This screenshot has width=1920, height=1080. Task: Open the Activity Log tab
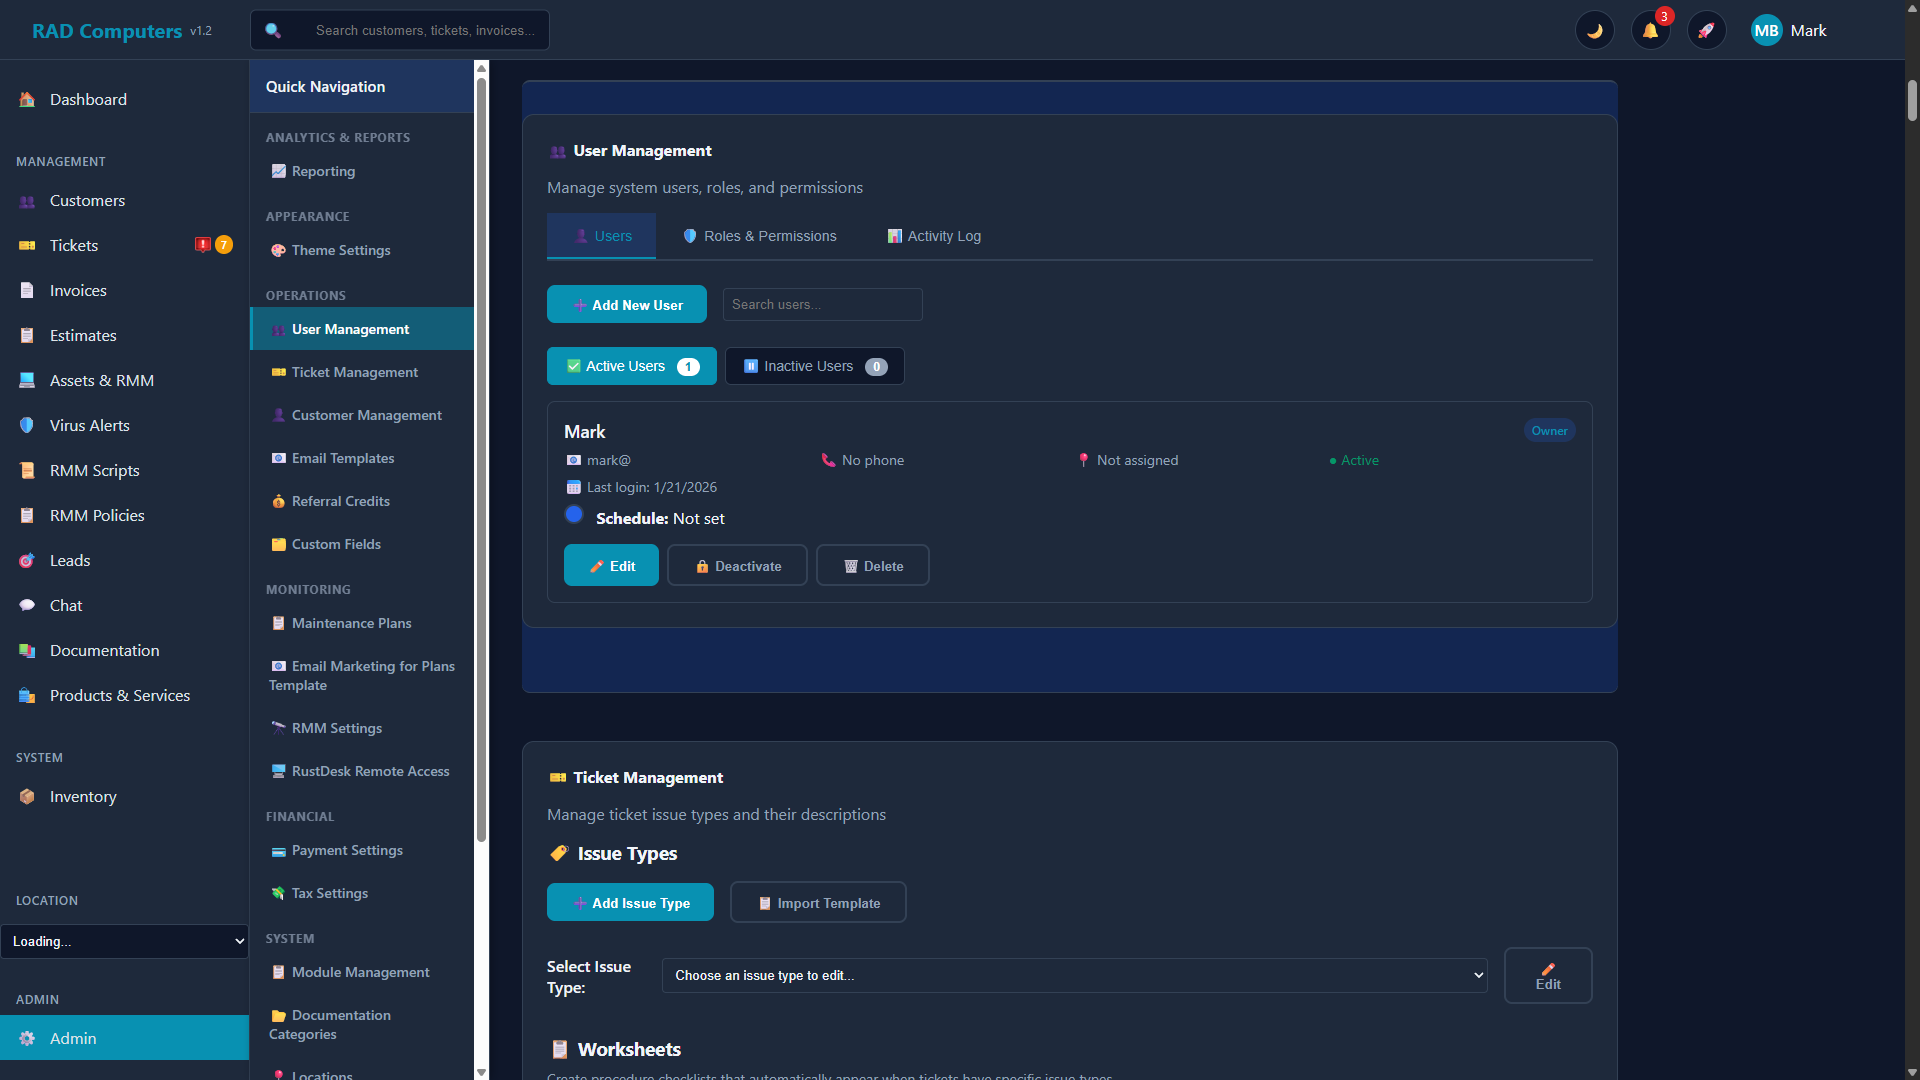[932, 236]
